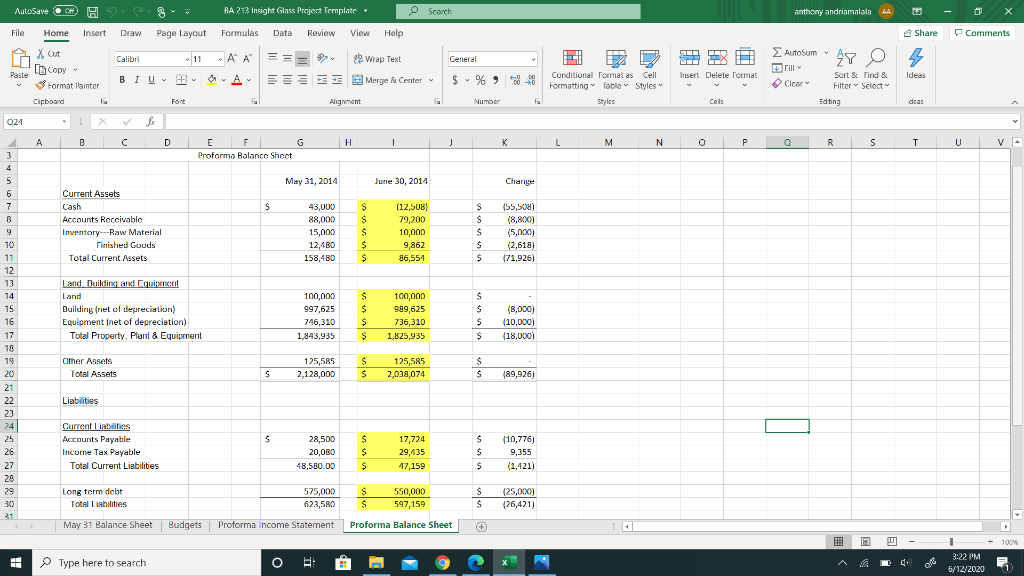Click the Insert Function fx icon

coord(151,121)
